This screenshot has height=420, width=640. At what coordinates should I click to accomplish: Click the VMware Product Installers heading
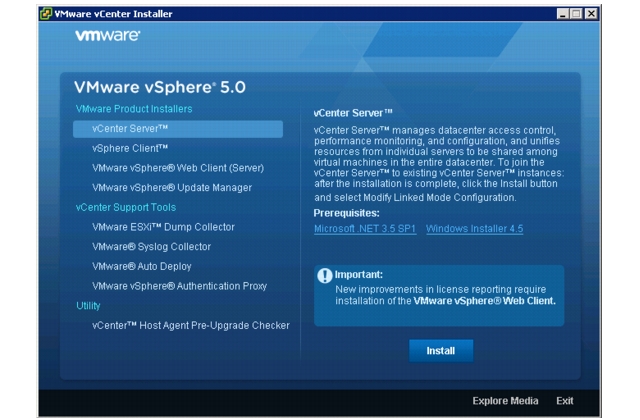[134, 109]
